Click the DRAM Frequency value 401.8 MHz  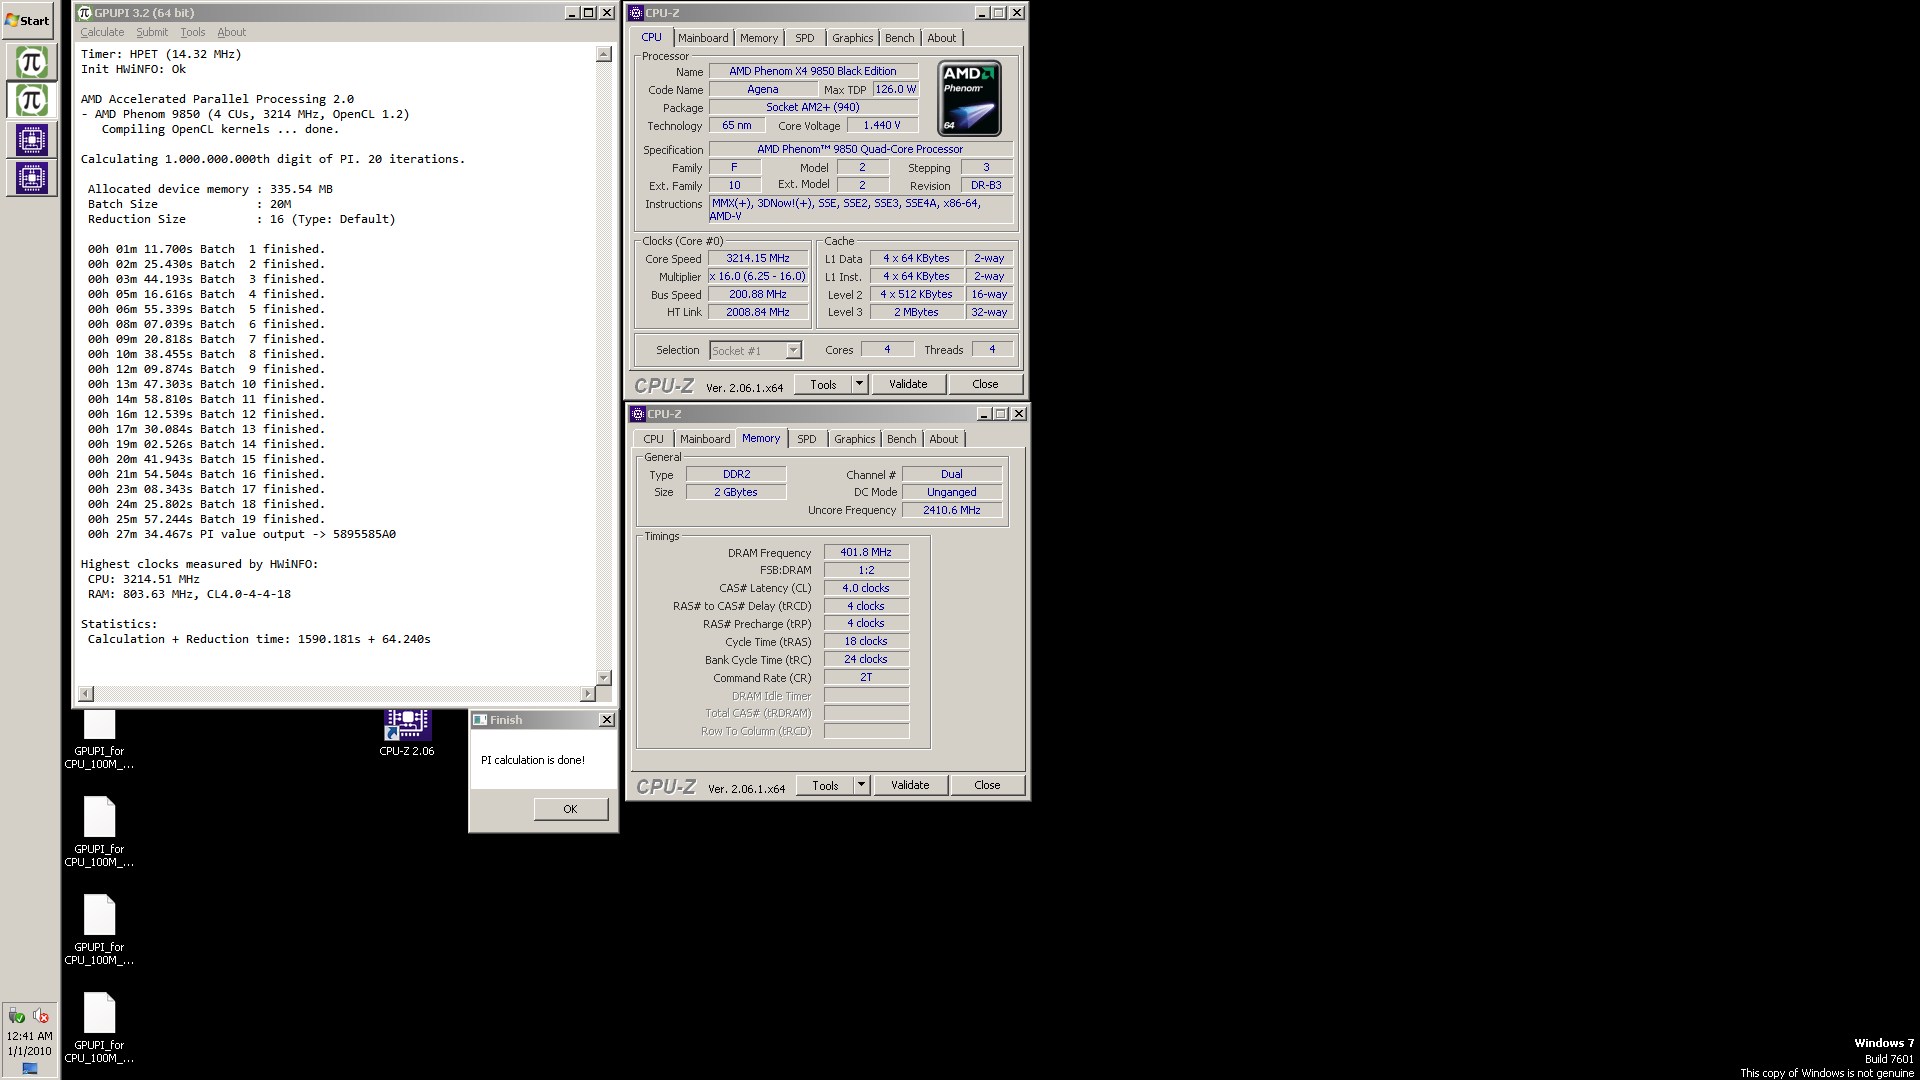866,552
